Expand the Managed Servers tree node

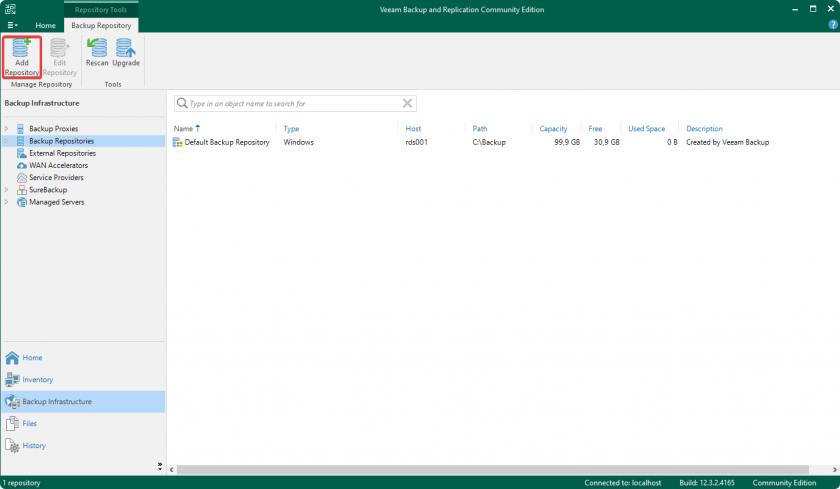coord(6,202)
